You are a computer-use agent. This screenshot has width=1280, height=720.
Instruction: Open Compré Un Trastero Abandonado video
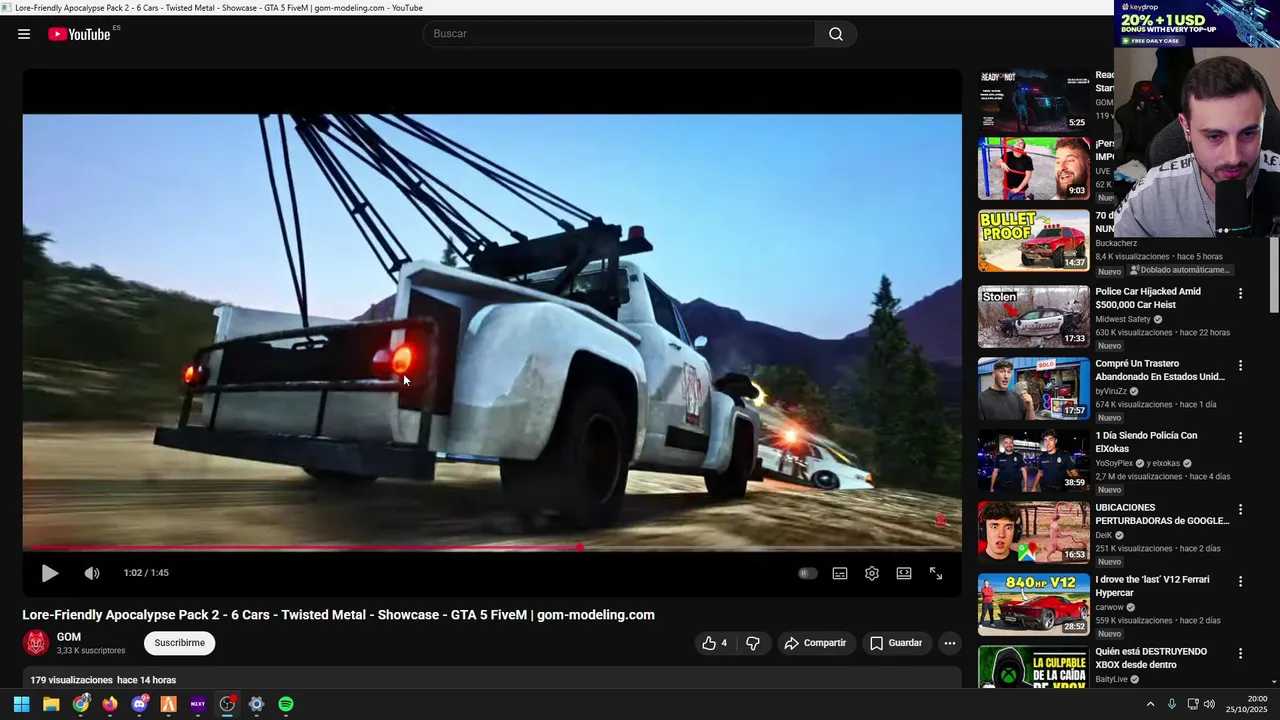click(x=1160, y=370)
